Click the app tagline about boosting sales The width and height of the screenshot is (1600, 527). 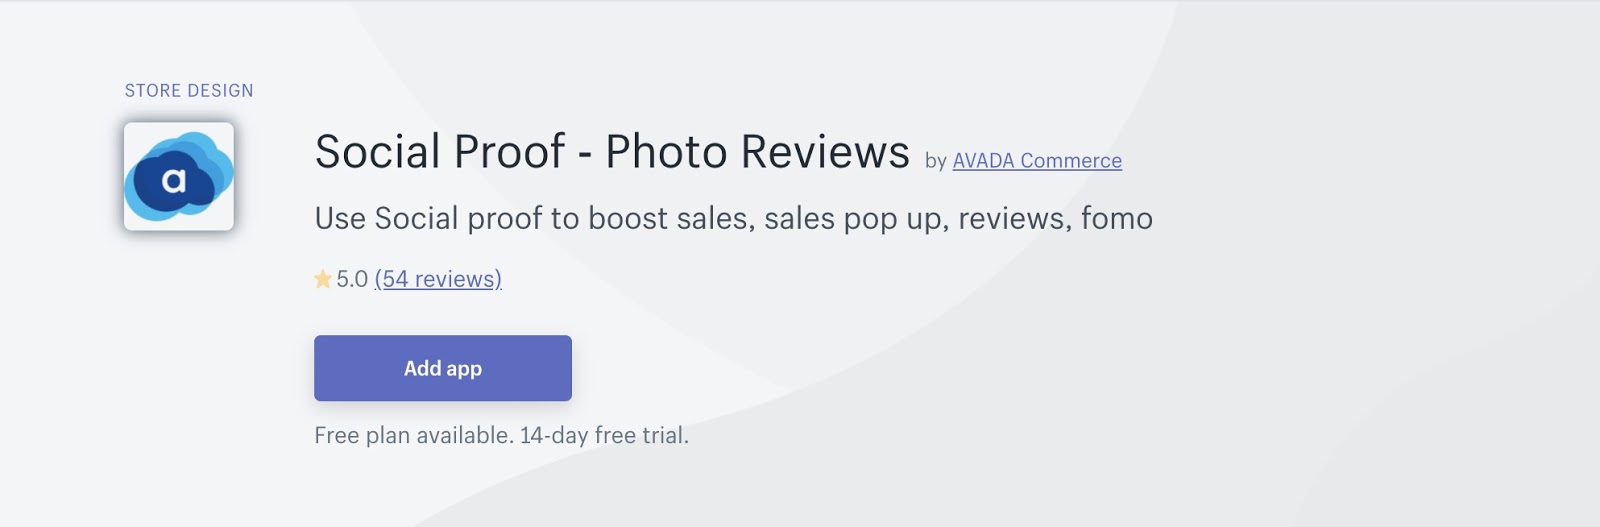(x=733, y=218)
